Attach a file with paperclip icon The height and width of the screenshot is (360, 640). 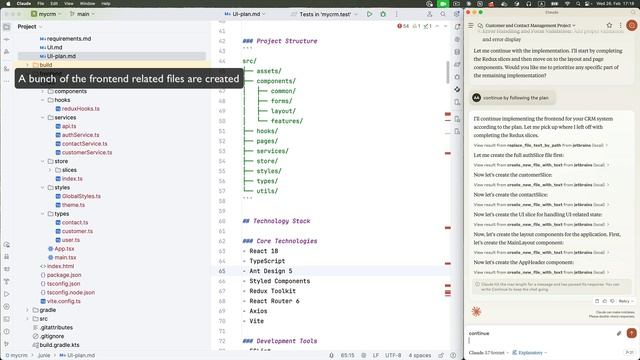pyautogui.click(x=619, y=333)
